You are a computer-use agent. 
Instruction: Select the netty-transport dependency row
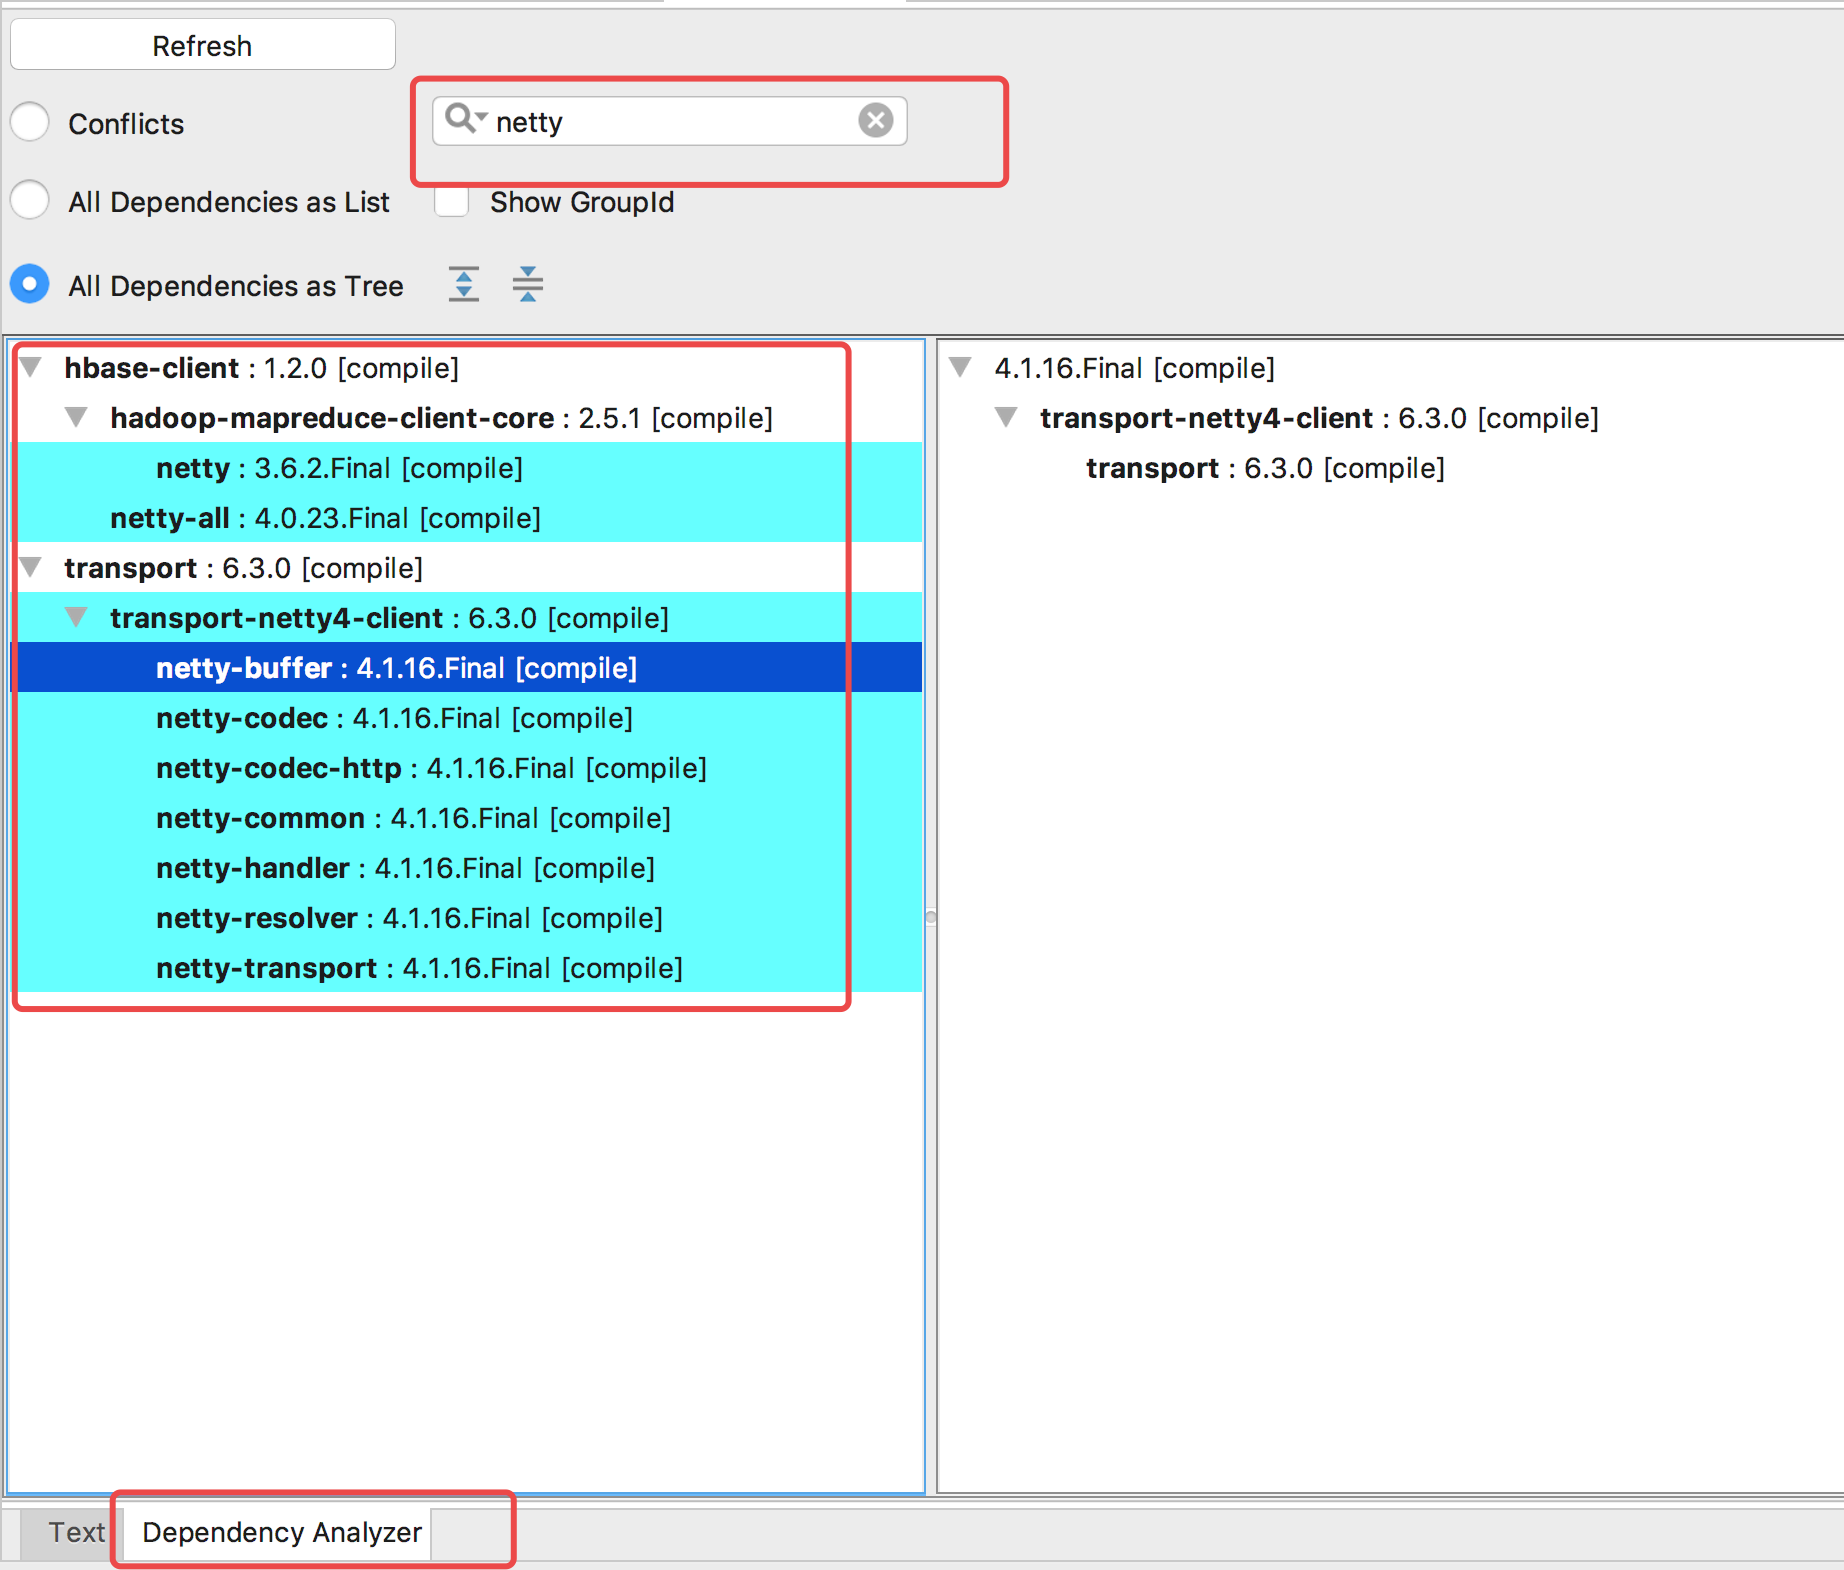click(466, 967)
